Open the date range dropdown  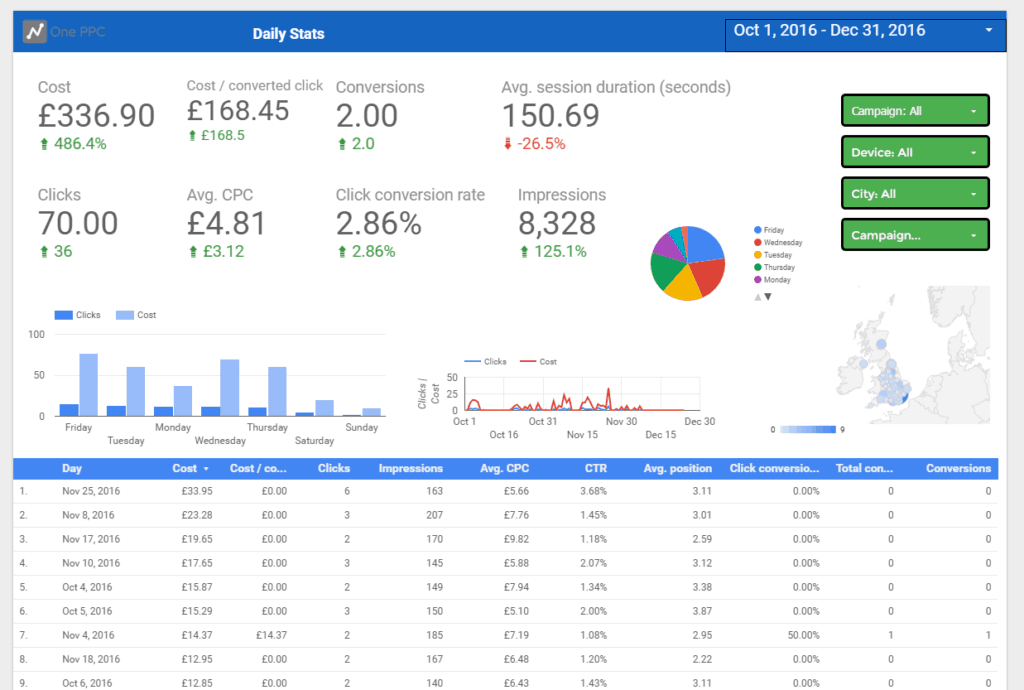point(864,31)
